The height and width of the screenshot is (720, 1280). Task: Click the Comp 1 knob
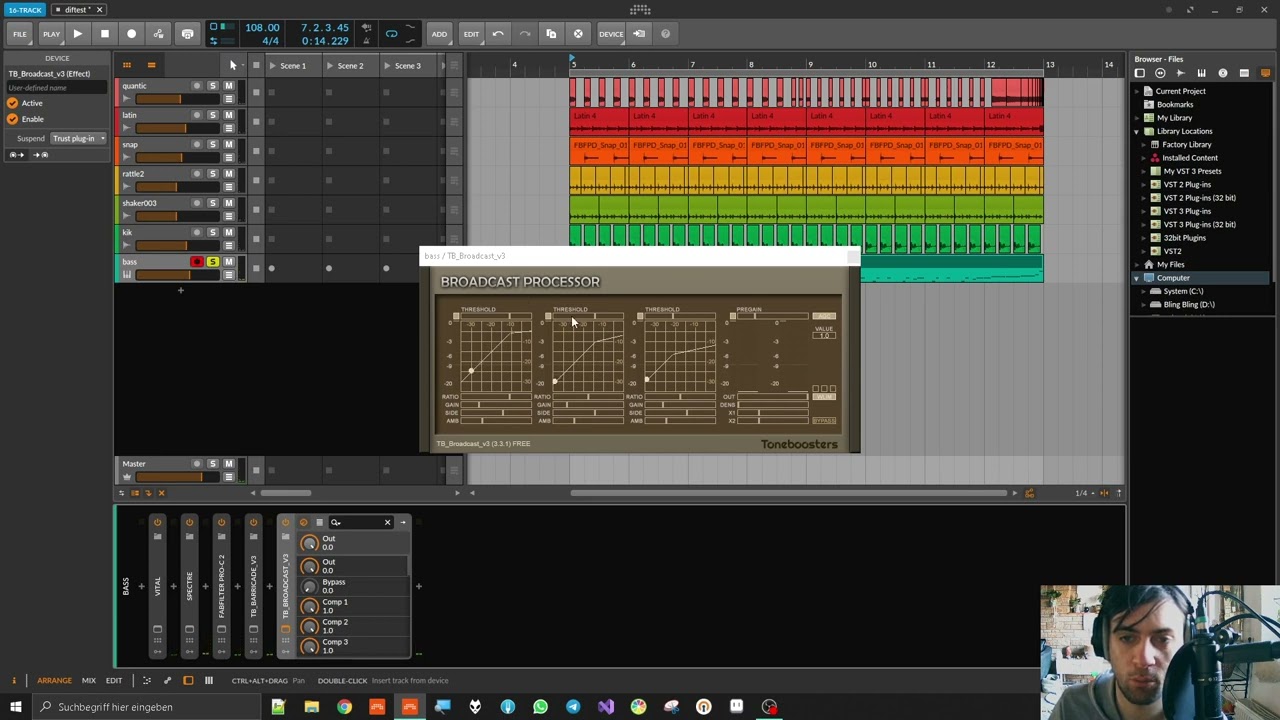[x=309, y=606]
